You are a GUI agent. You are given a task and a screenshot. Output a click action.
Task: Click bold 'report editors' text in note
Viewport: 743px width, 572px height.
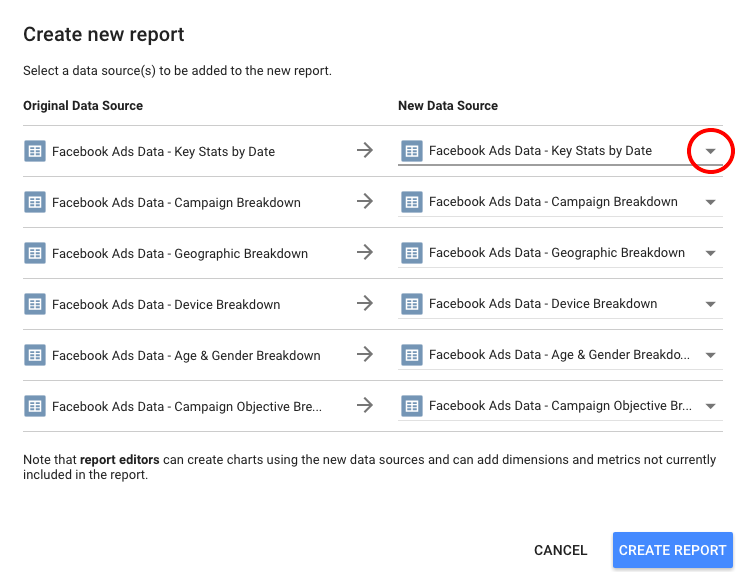[x=119, y=460]
